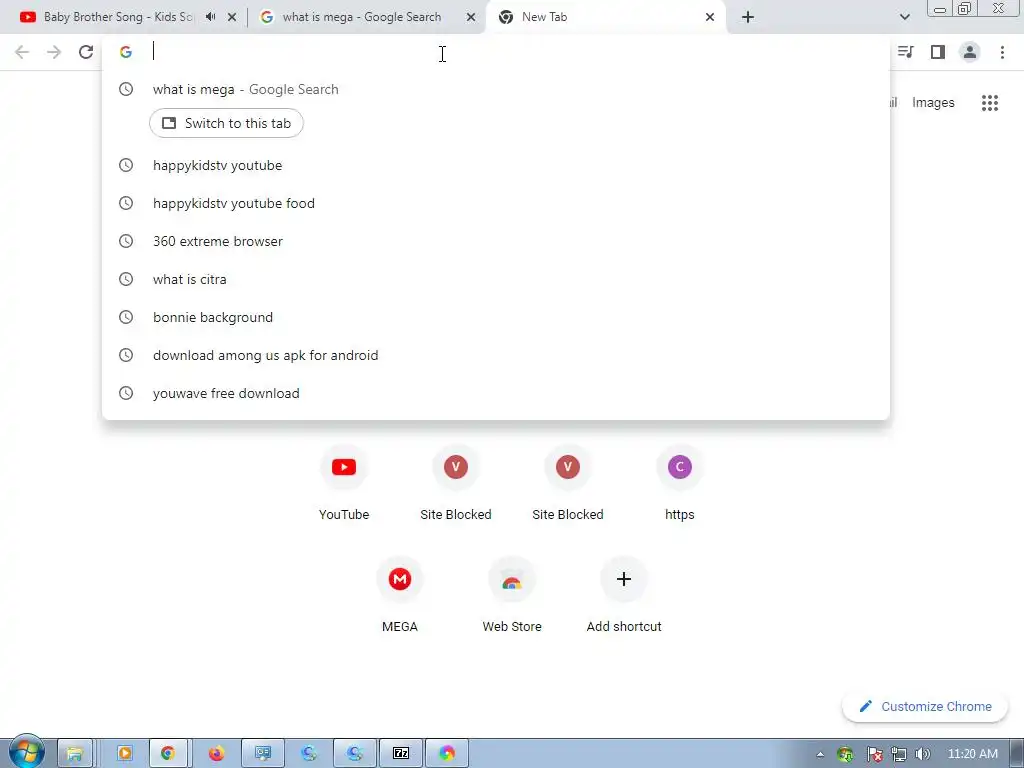Choose 'download among us apk for android'
This screenshot has height=768, width=1024.
[x=496, y=355]
